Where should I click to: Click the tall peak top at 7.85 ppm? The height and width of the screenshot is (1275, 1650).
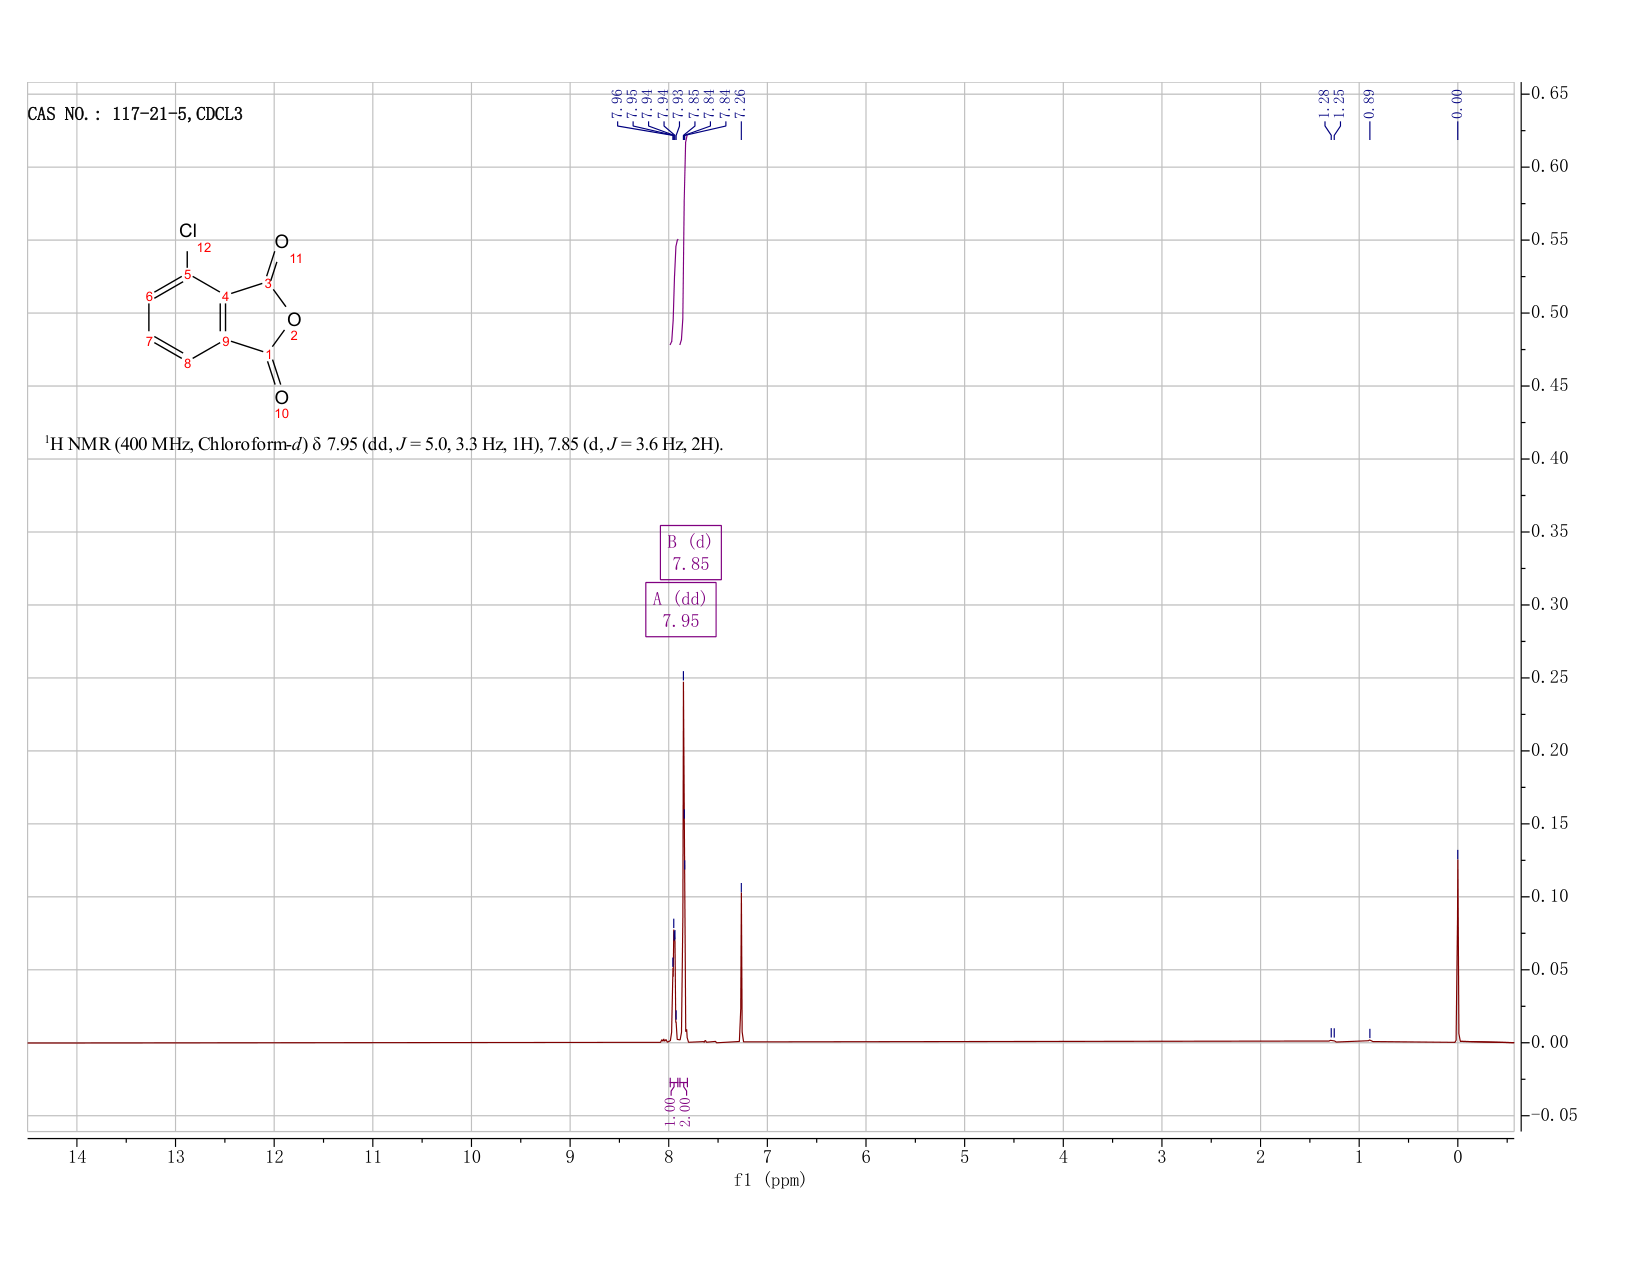[683, 682]
